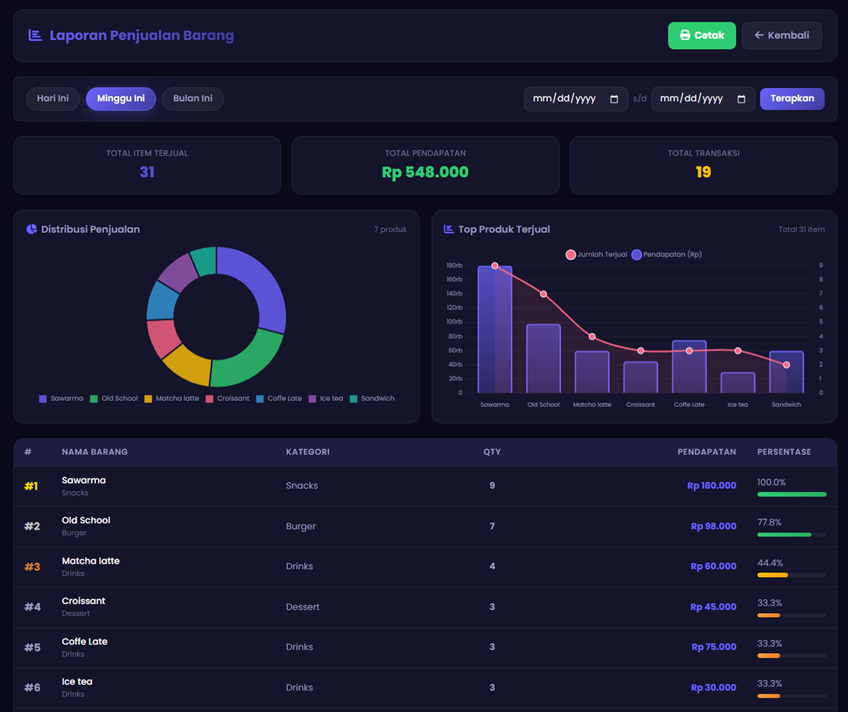The height and width of the screenshot is (712, 848).
Task: Toggle Pendapatan (Rp) legend marker
Action: point(637,255)
